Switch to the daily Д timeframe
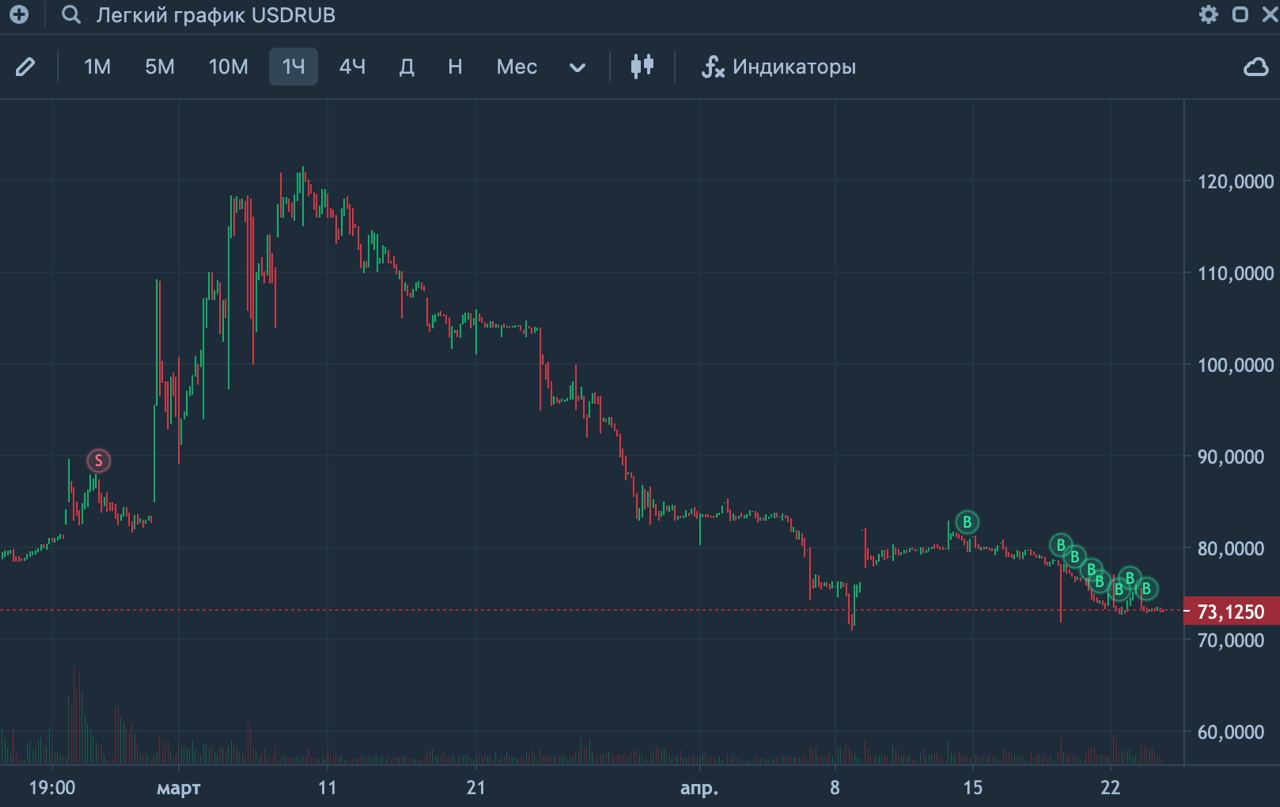Screen dimensions: 1280x807 [x=407, y=67]
